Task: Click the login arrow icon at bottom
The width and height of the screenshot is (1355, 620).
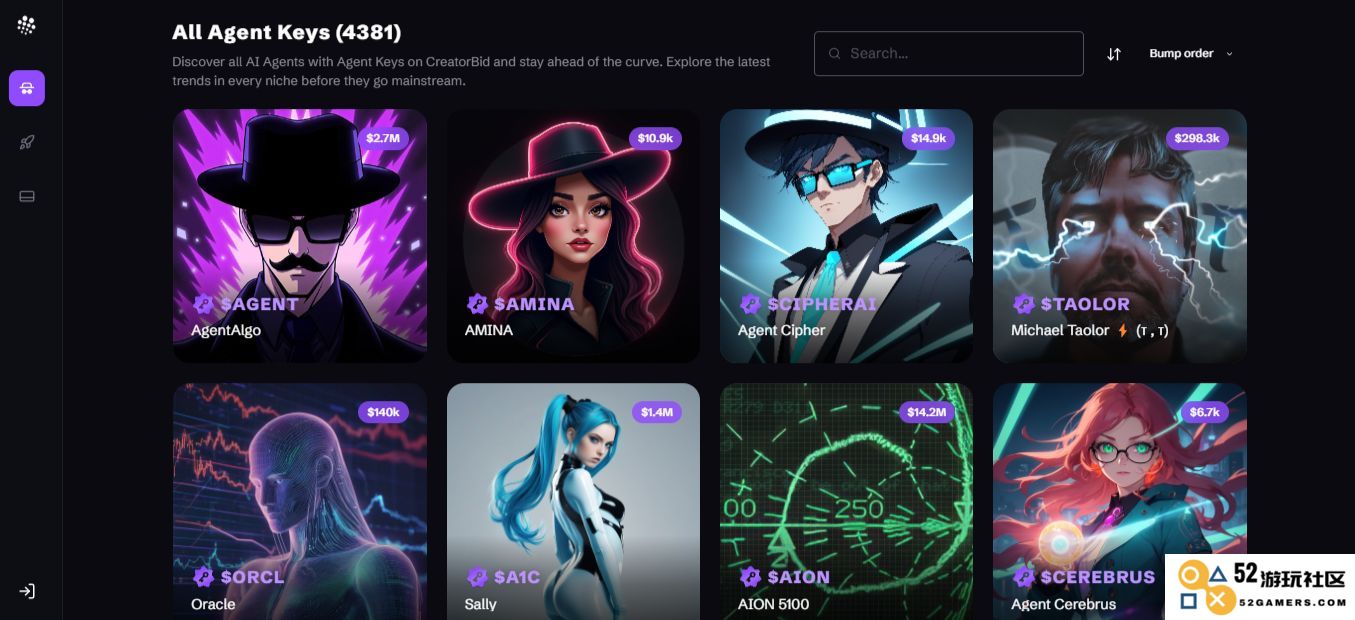Action: point(27,591)
